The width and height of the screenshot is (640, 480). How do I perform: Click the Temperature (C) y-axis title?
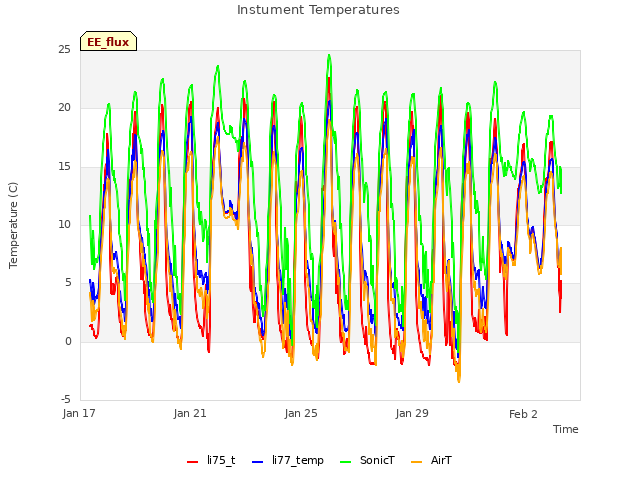[x=13, y=225]
